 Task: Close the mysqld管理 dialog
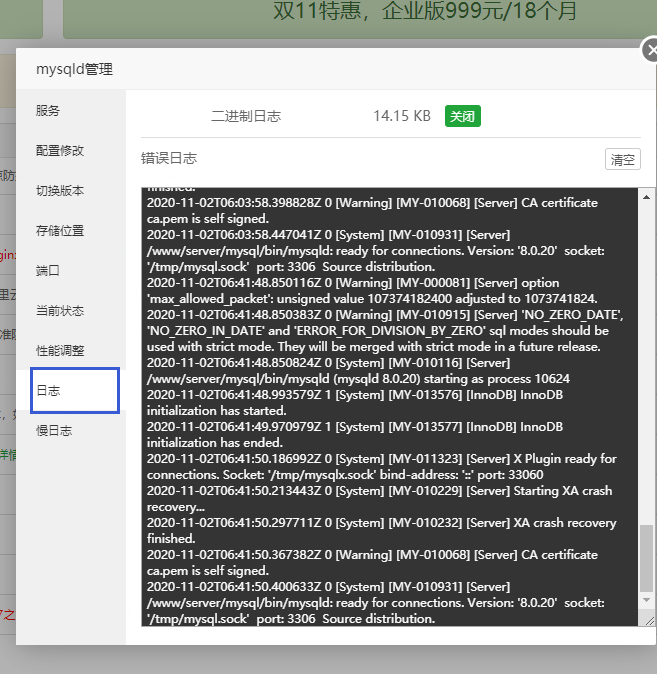[x=650, y=50]
